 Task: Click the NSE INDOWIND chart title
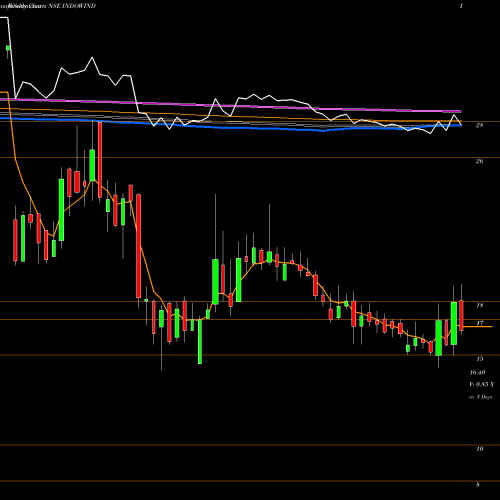72,6
